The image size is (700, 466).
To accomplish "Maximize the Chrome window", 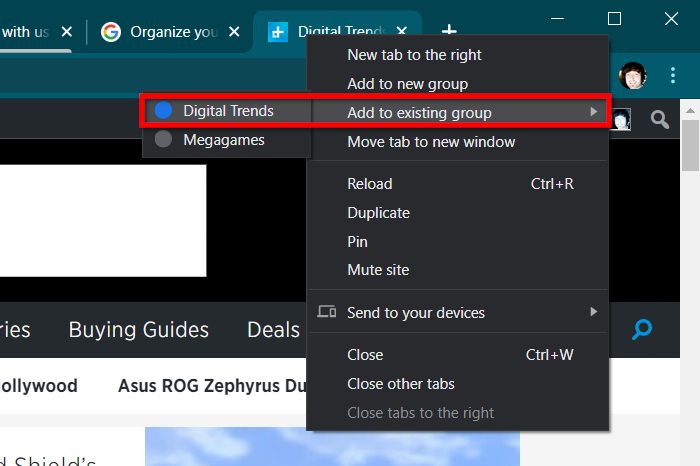I will [614, 19].
